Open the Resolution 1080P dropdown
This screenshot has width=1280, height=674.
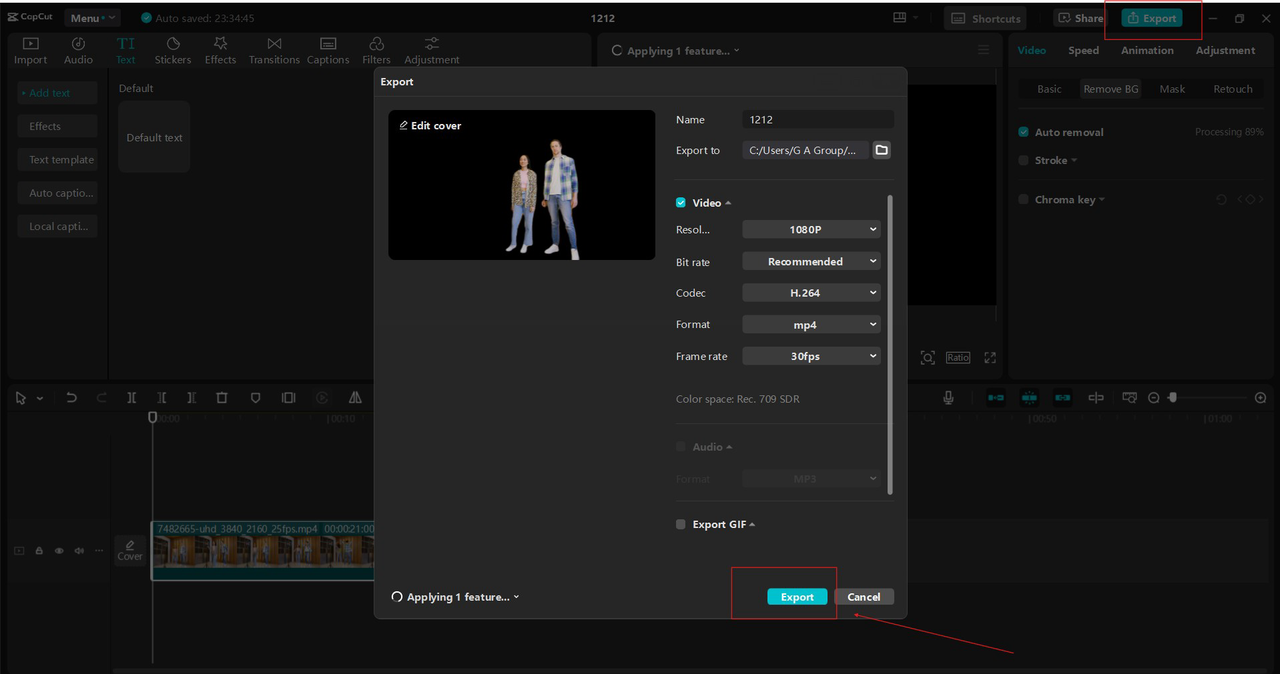pos(810,230)
